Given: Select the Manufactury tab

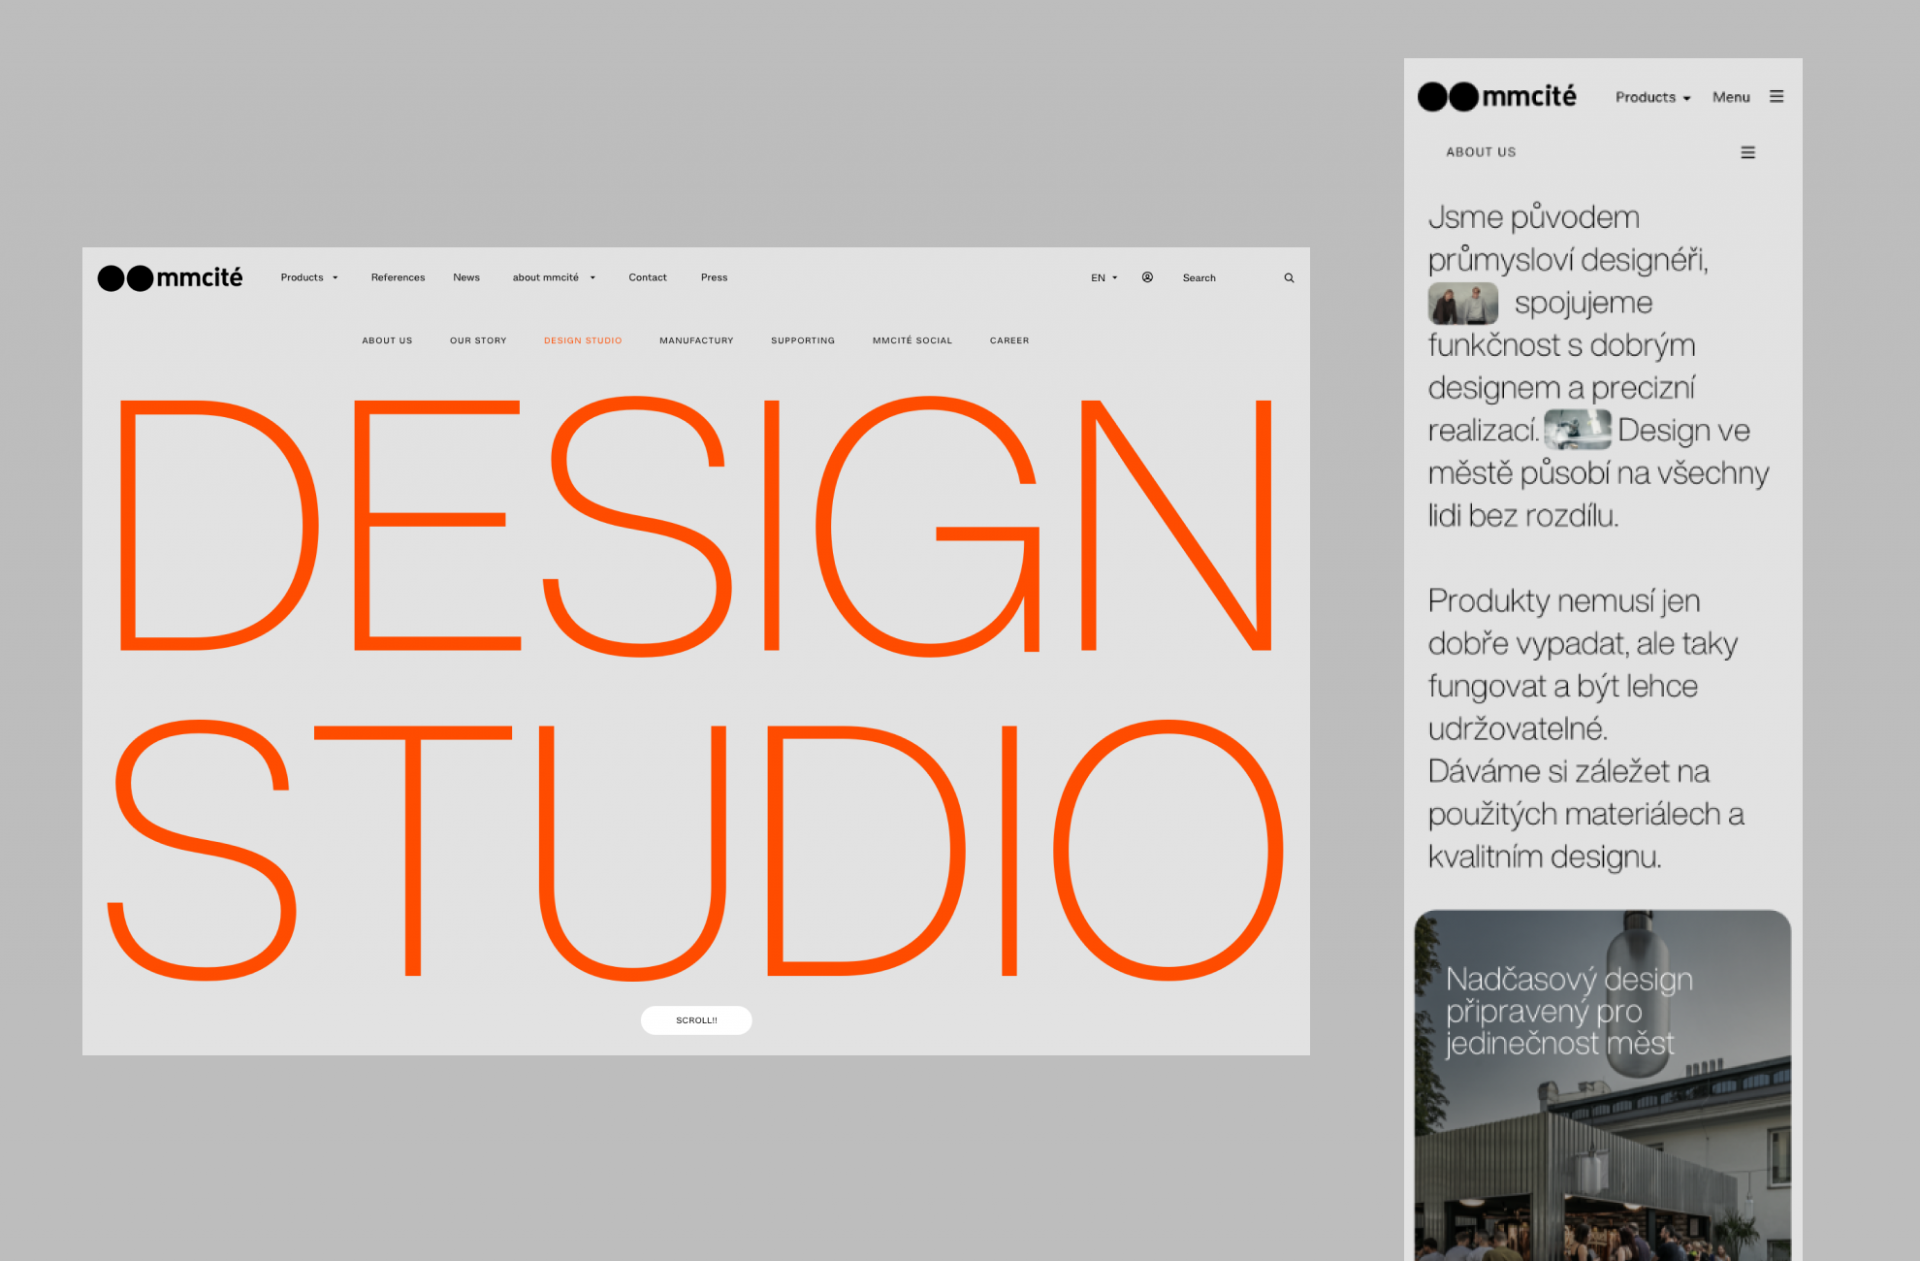Looking at the screenshot, I should coord(696,340).
